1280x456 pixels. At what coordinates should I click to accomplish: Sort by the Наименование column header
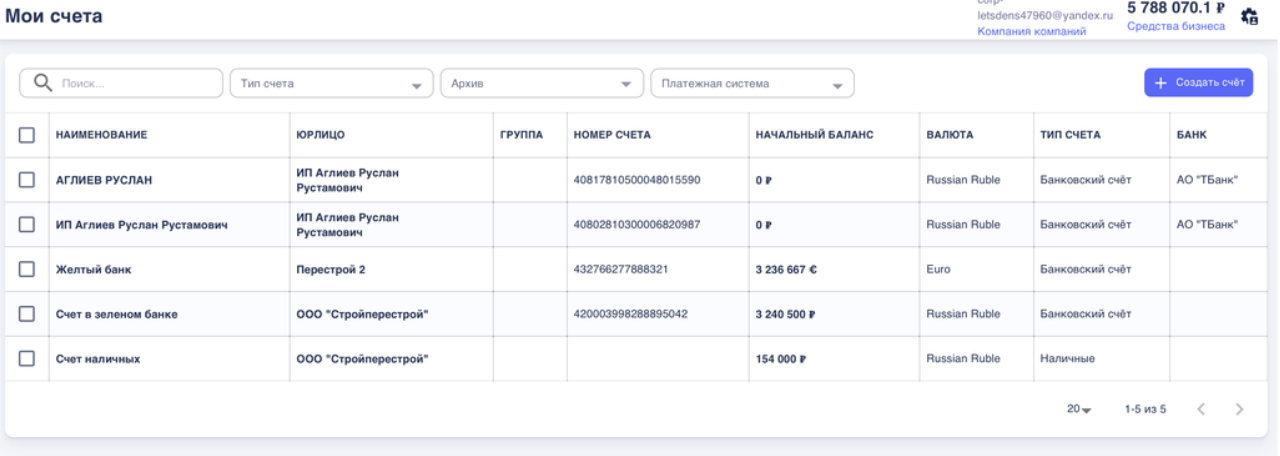click(x=102, y=135)
